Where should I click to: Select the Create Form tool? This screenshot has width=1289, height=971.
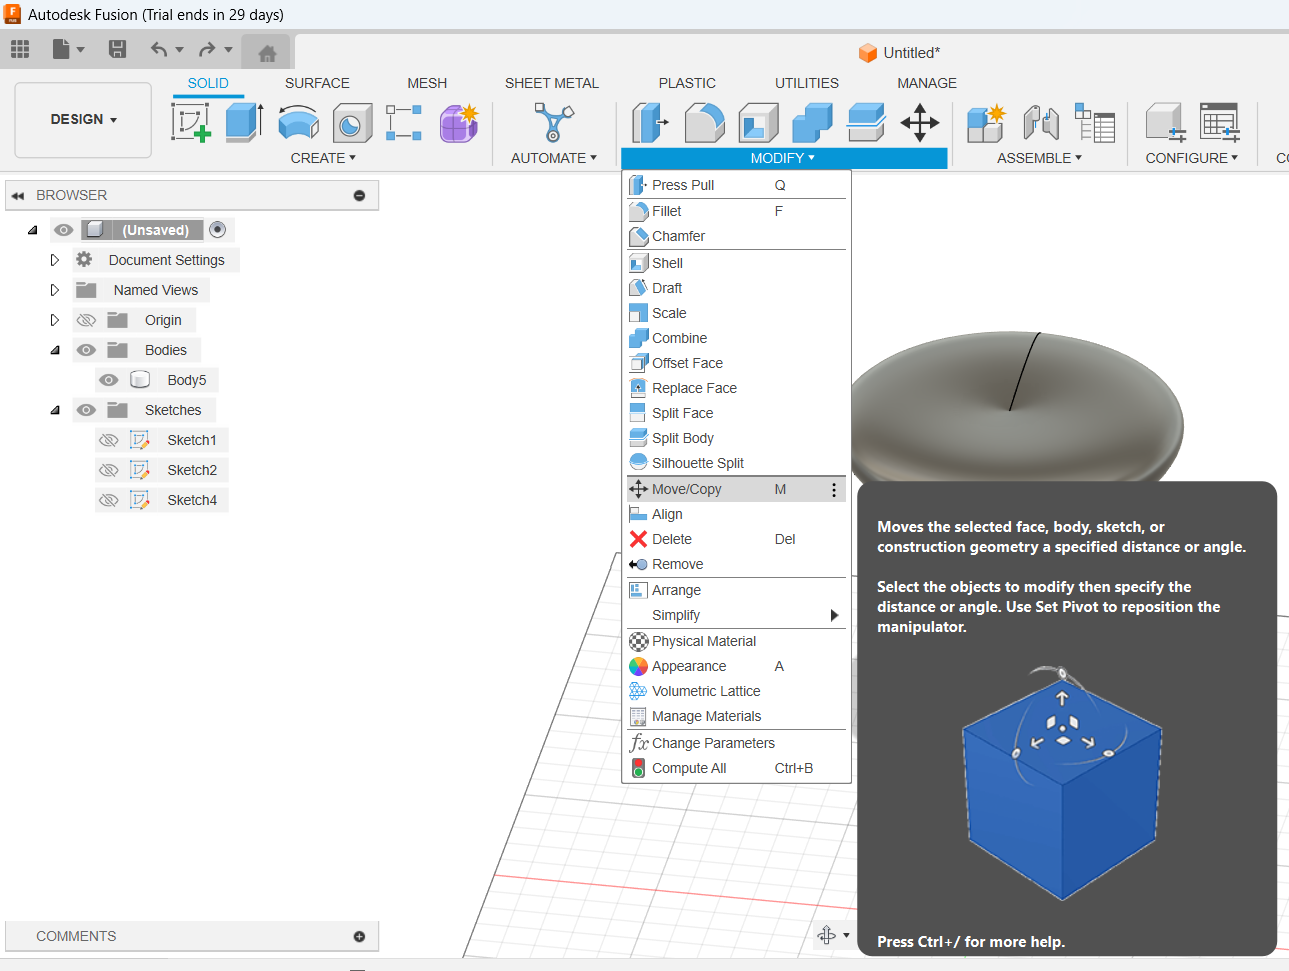(459, 123)
